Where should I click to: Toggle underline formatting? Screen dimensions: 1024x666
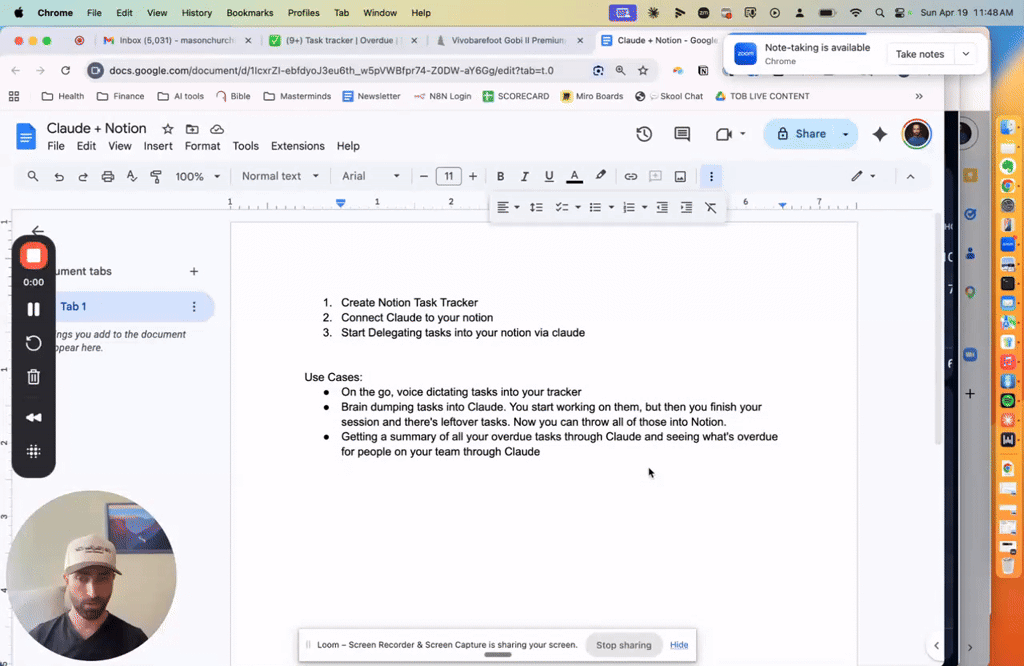point(549,176)
